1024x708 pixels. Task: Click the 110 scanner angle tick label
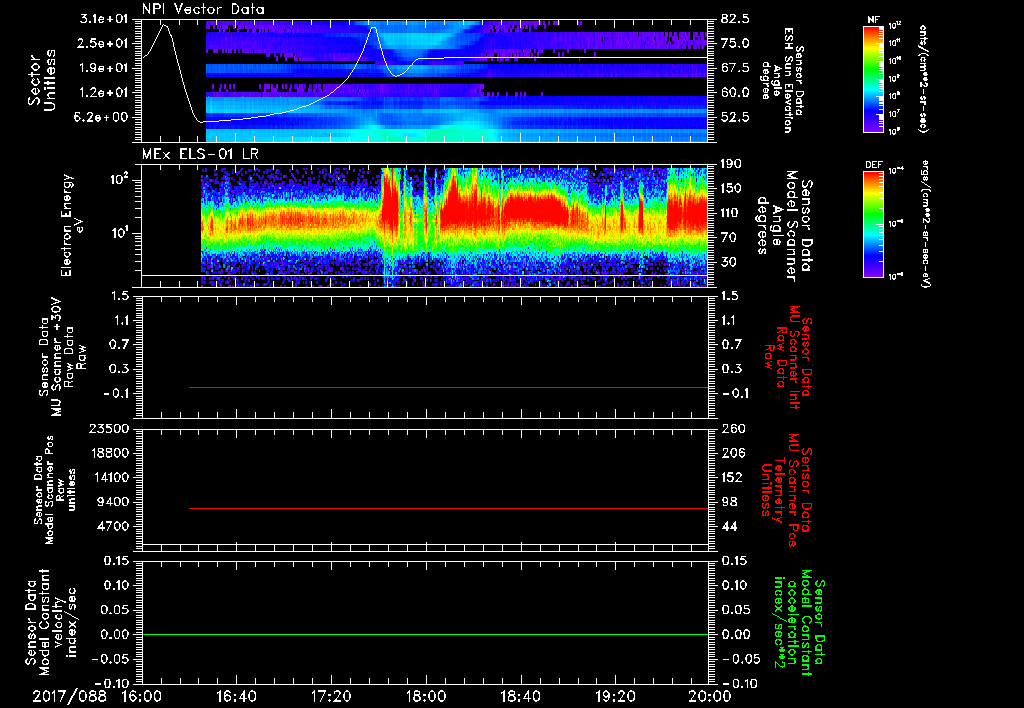(732, 213)
